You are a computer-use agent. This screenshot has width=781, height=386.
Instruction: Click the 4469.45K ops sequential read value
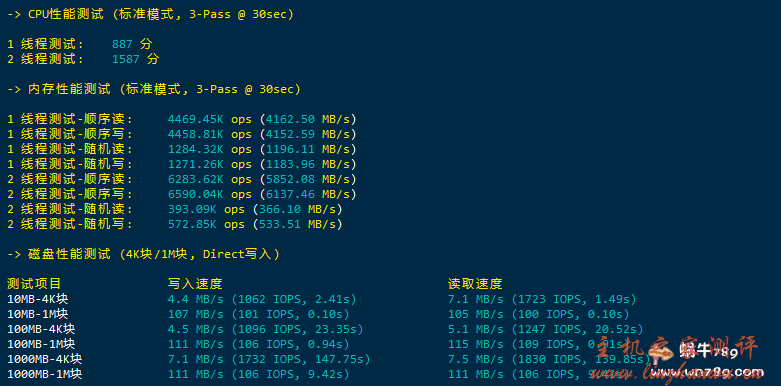[210, 120]
